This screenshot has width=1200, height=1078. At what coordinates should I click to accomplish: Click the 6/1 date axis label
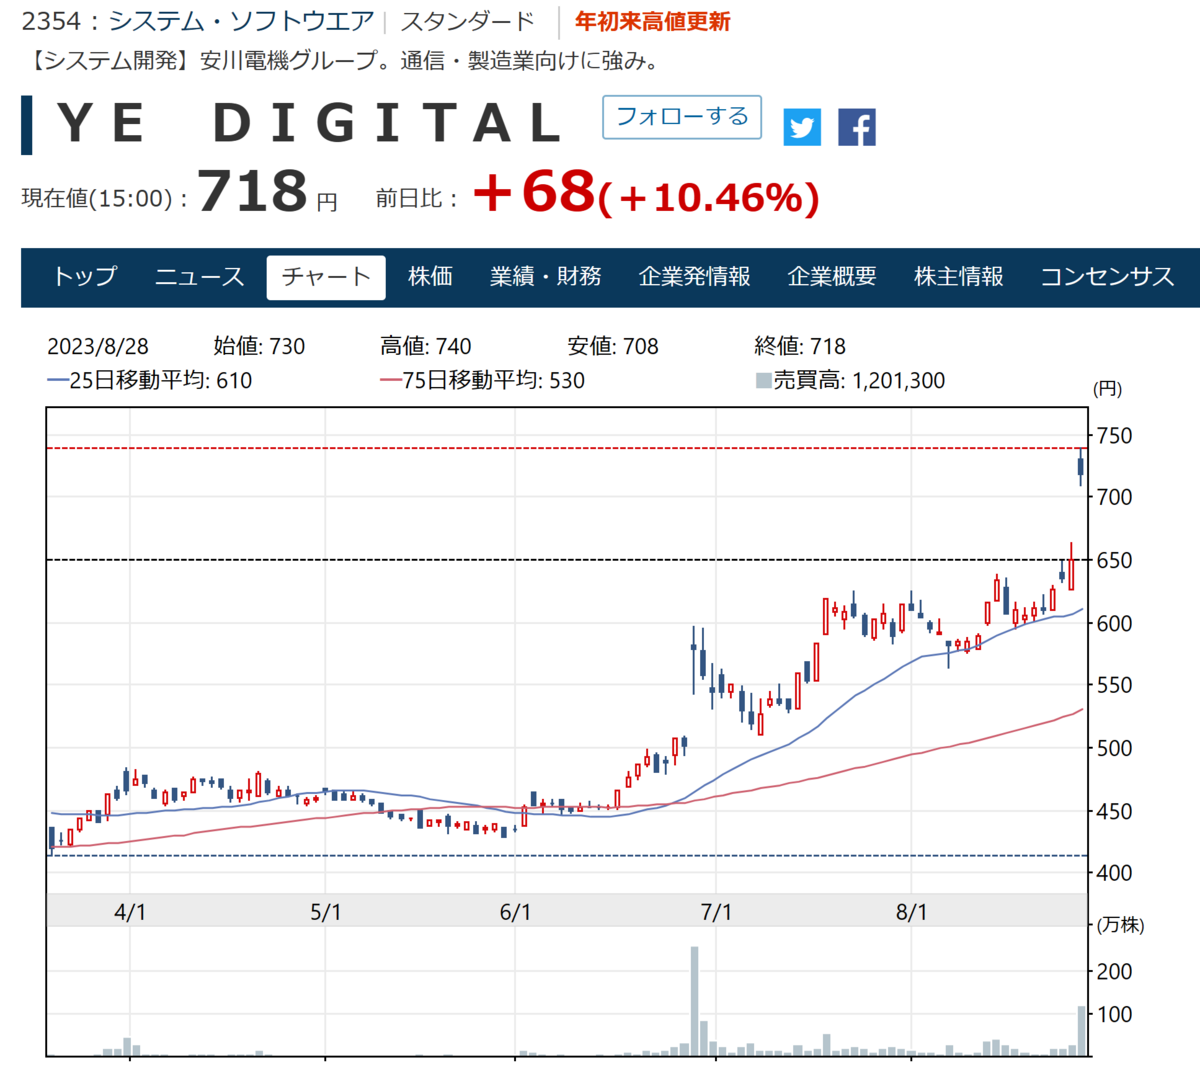[x=515, y=912]
